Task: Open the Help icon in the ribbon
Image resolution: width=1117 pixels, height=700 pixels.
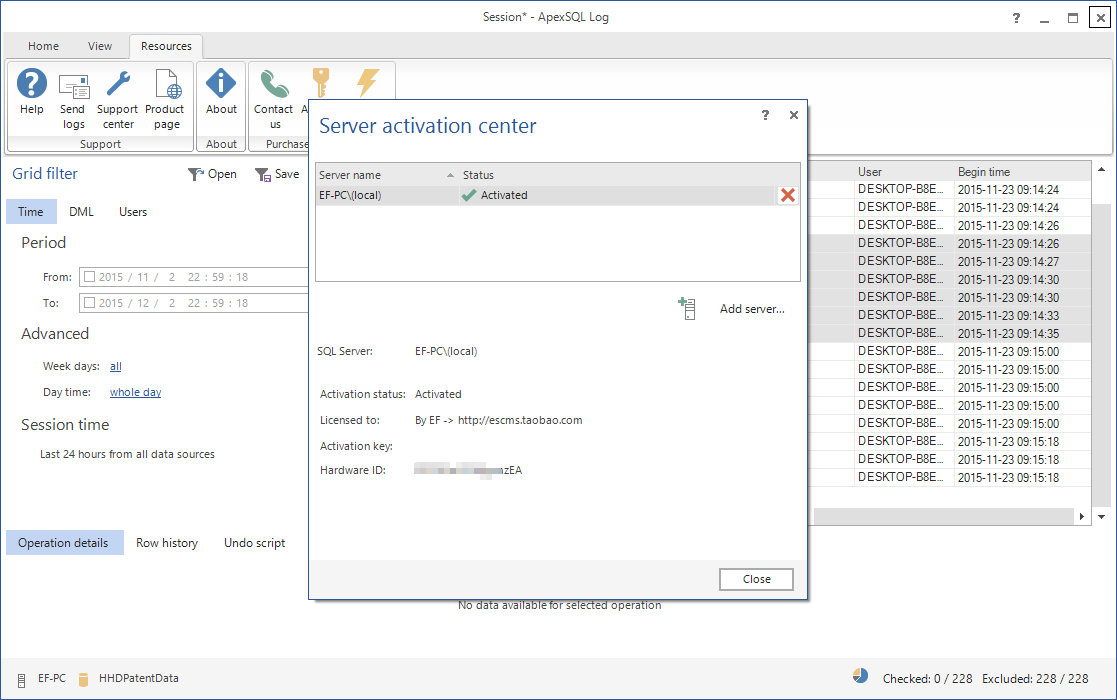Action: [31, 83]
